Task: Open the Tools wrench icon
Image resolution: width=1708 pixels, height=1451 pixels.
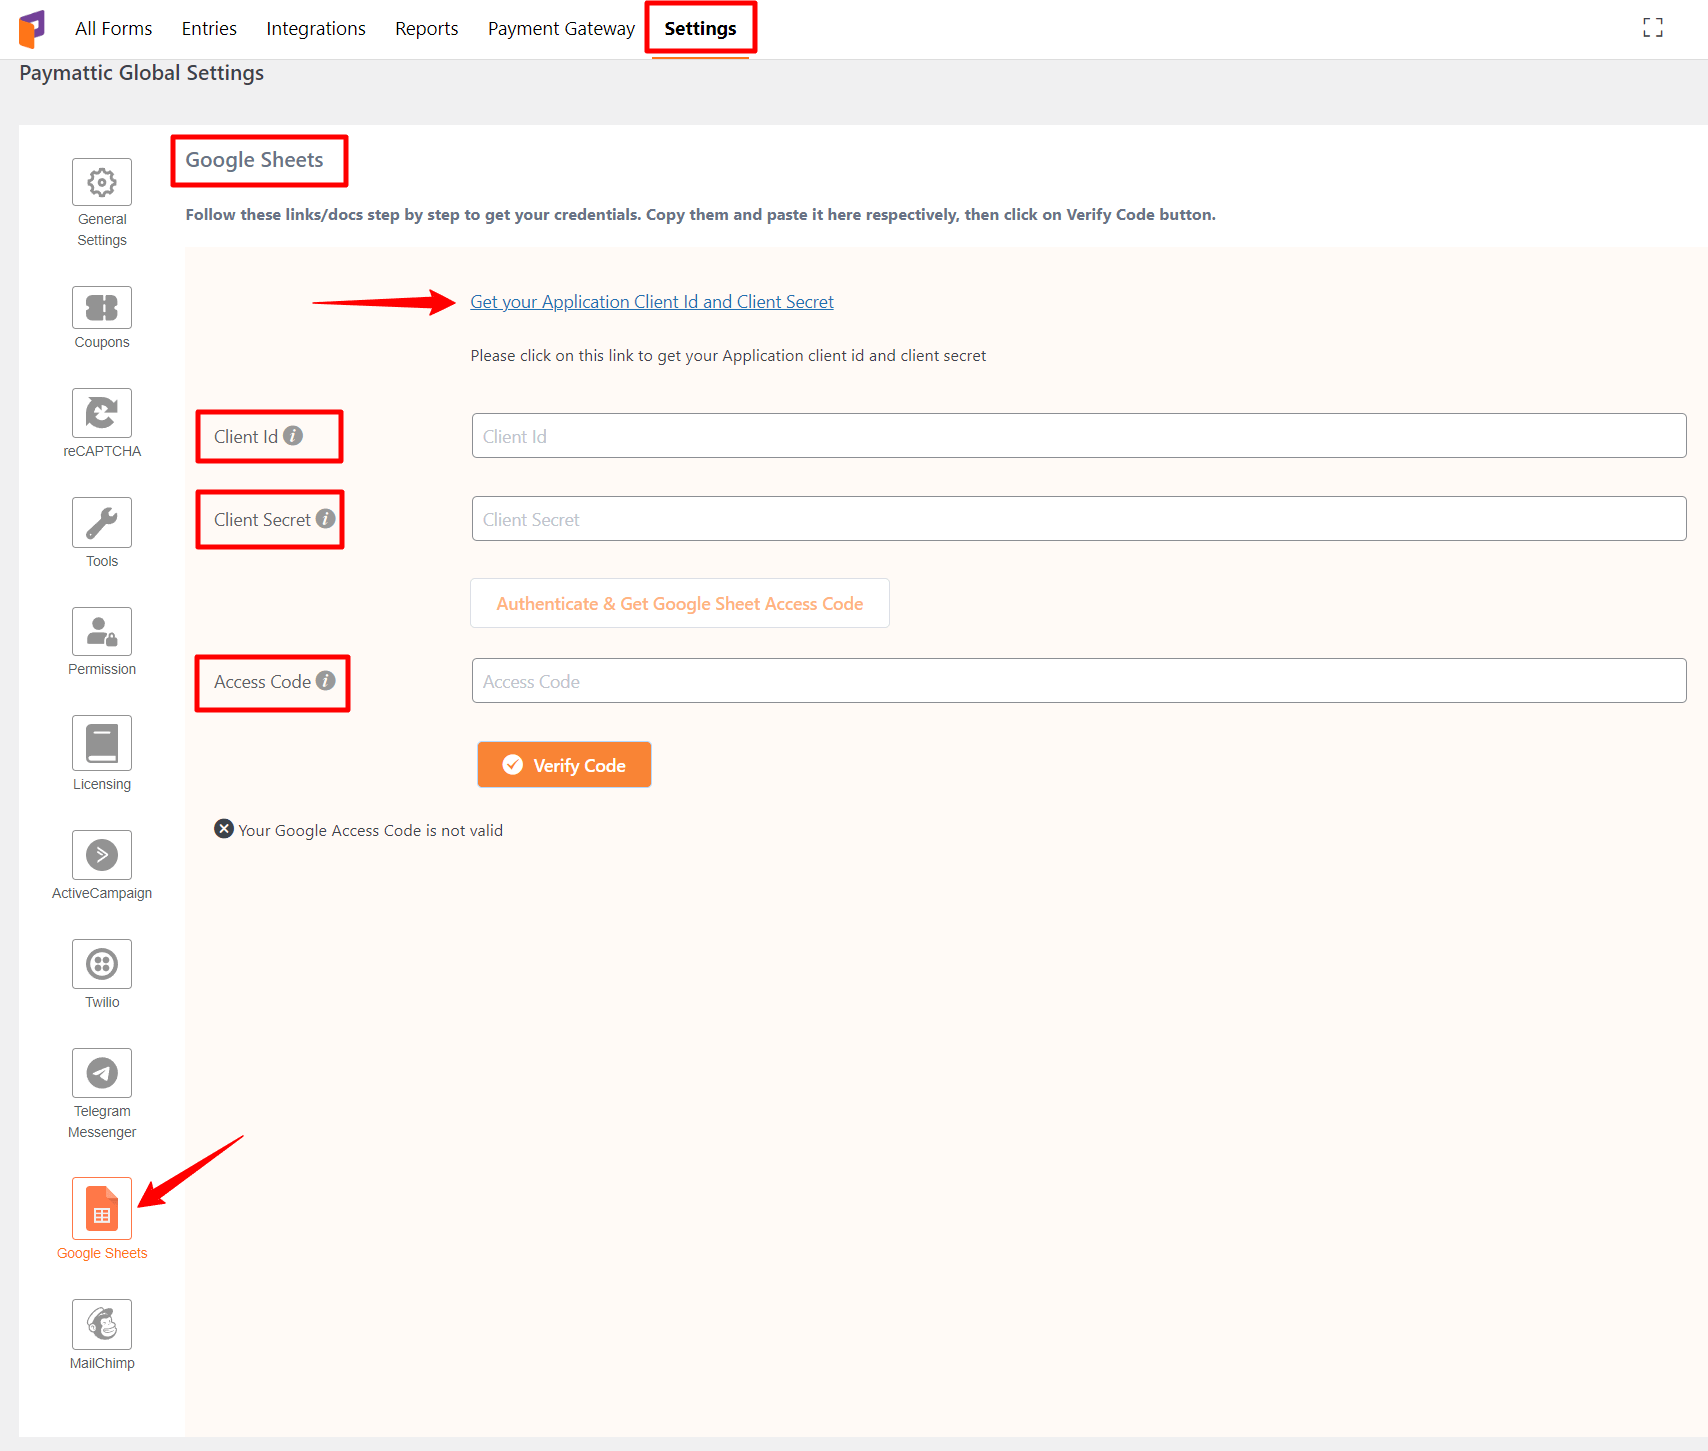Action: click(102, 522)
